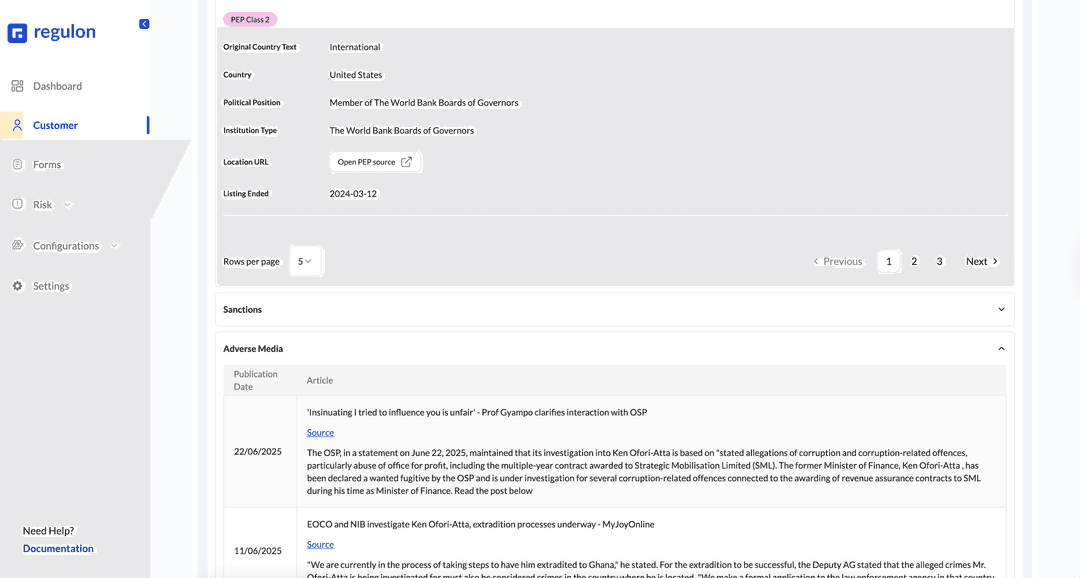Go to the Dashboard menu item

57,86
